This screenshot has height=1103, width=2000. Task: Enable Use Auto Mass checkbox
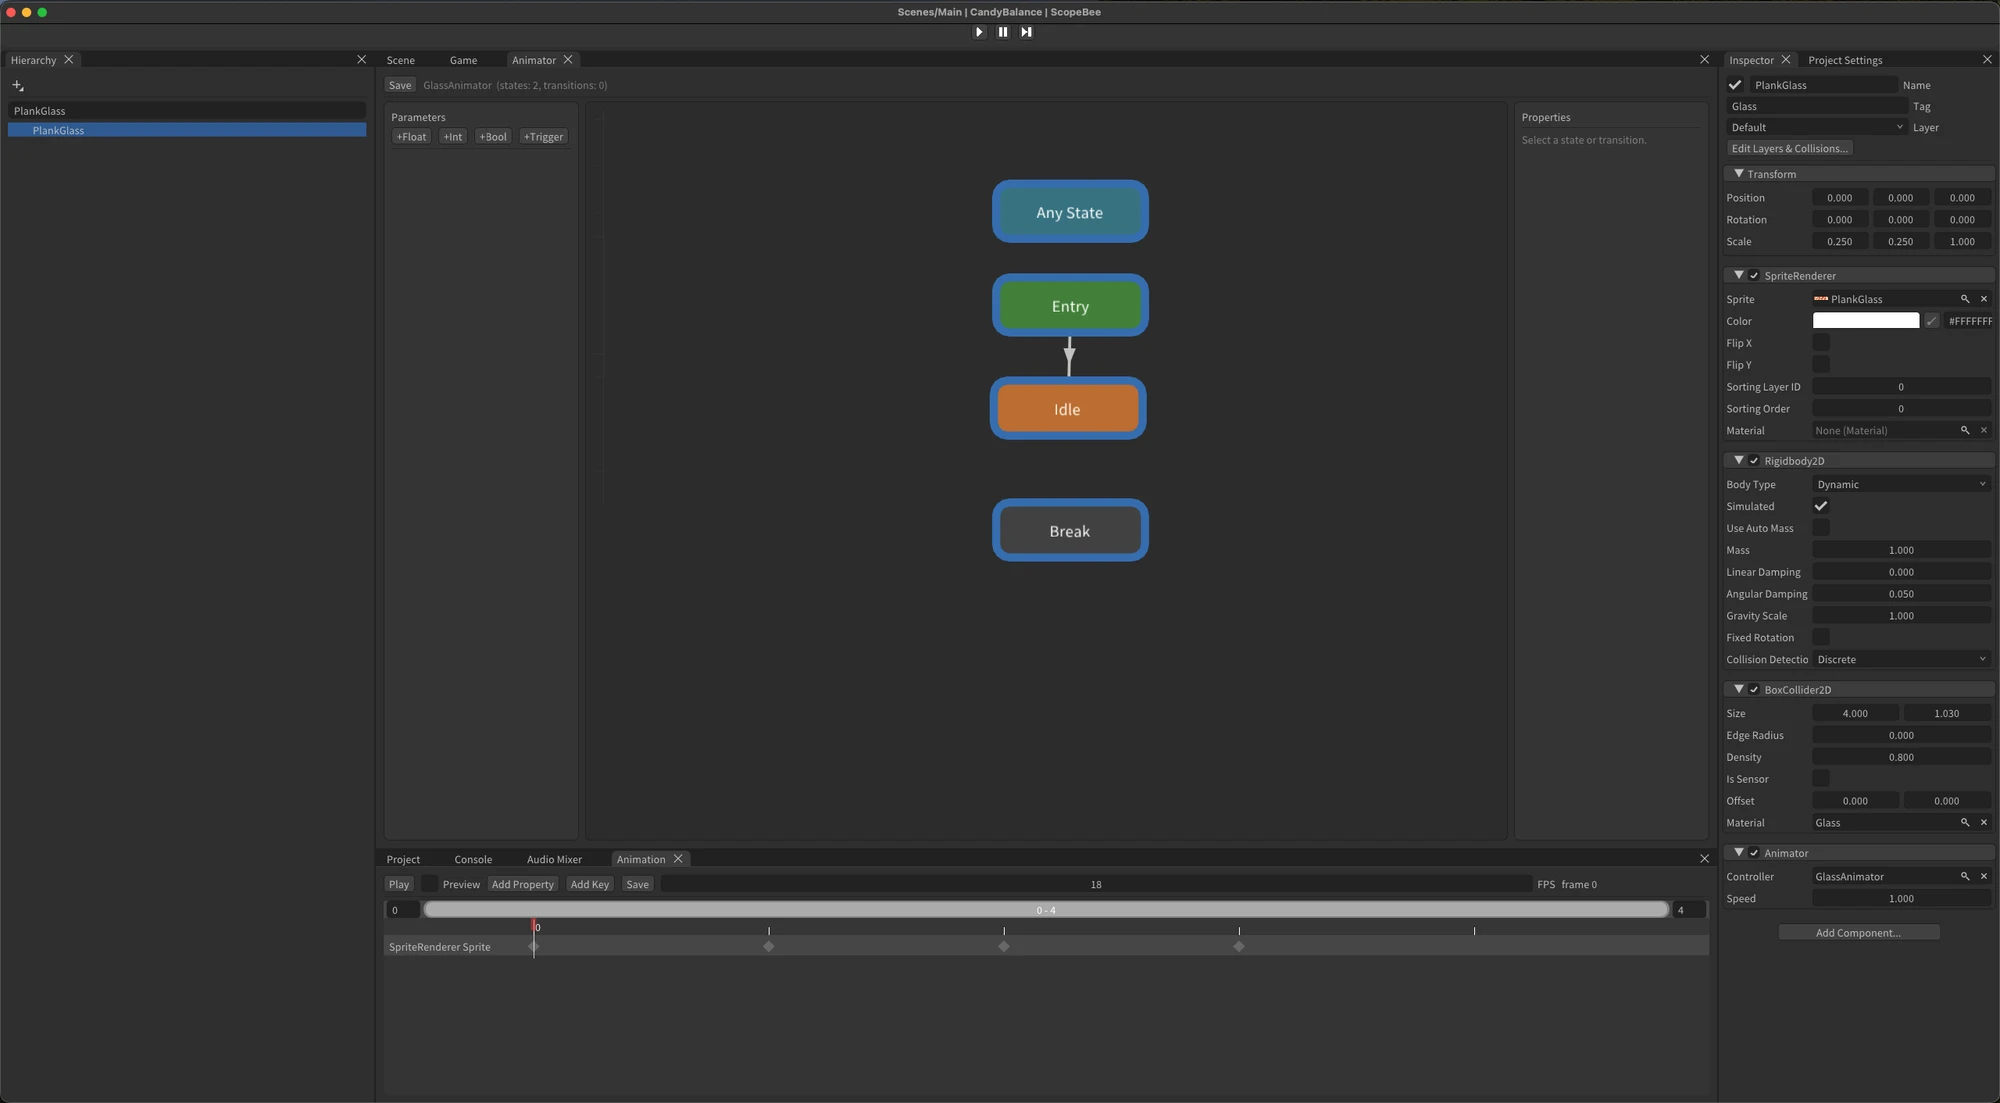tap(1821, 529)
